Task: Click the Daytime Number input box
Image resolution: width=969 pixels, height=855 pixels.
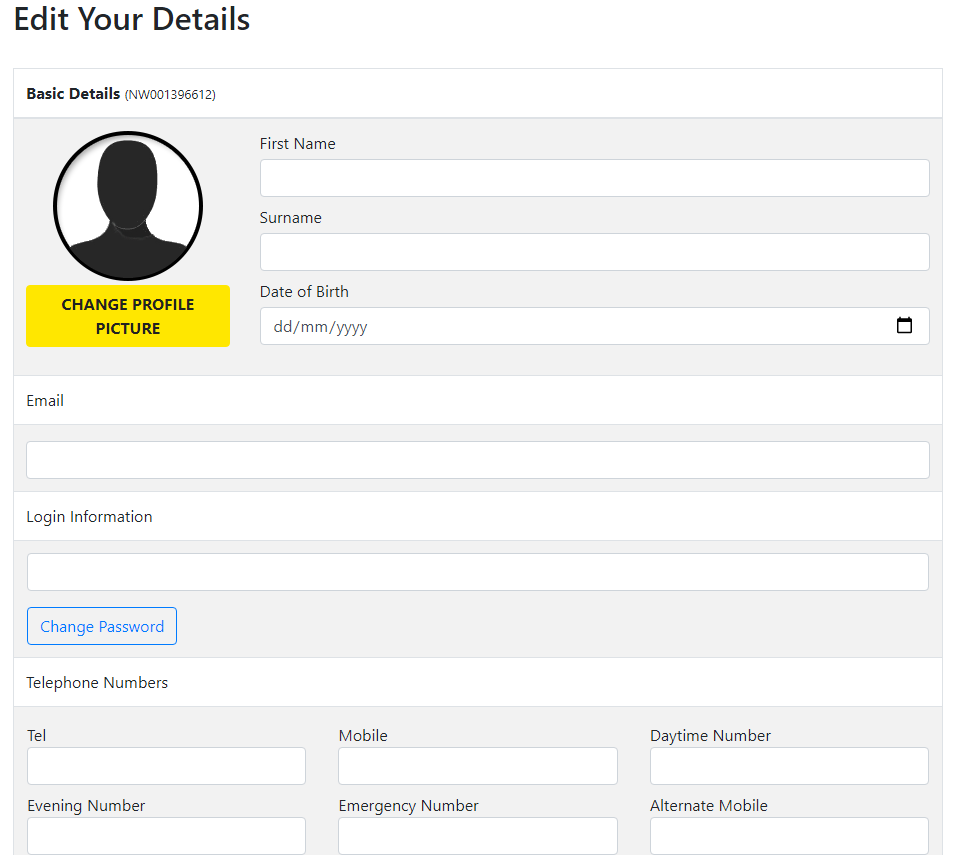Action: click(x=789, y=766)
